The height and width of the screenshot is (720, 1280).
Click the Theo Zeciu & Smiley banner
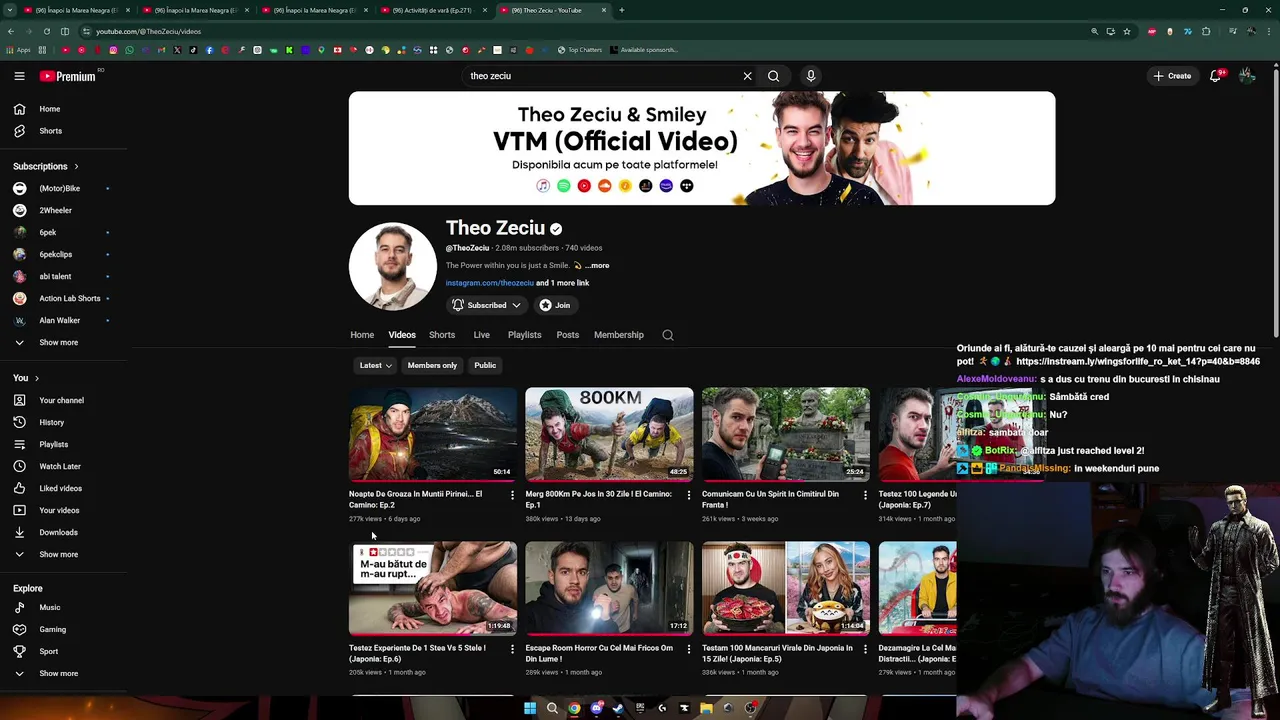pos(702,148)
